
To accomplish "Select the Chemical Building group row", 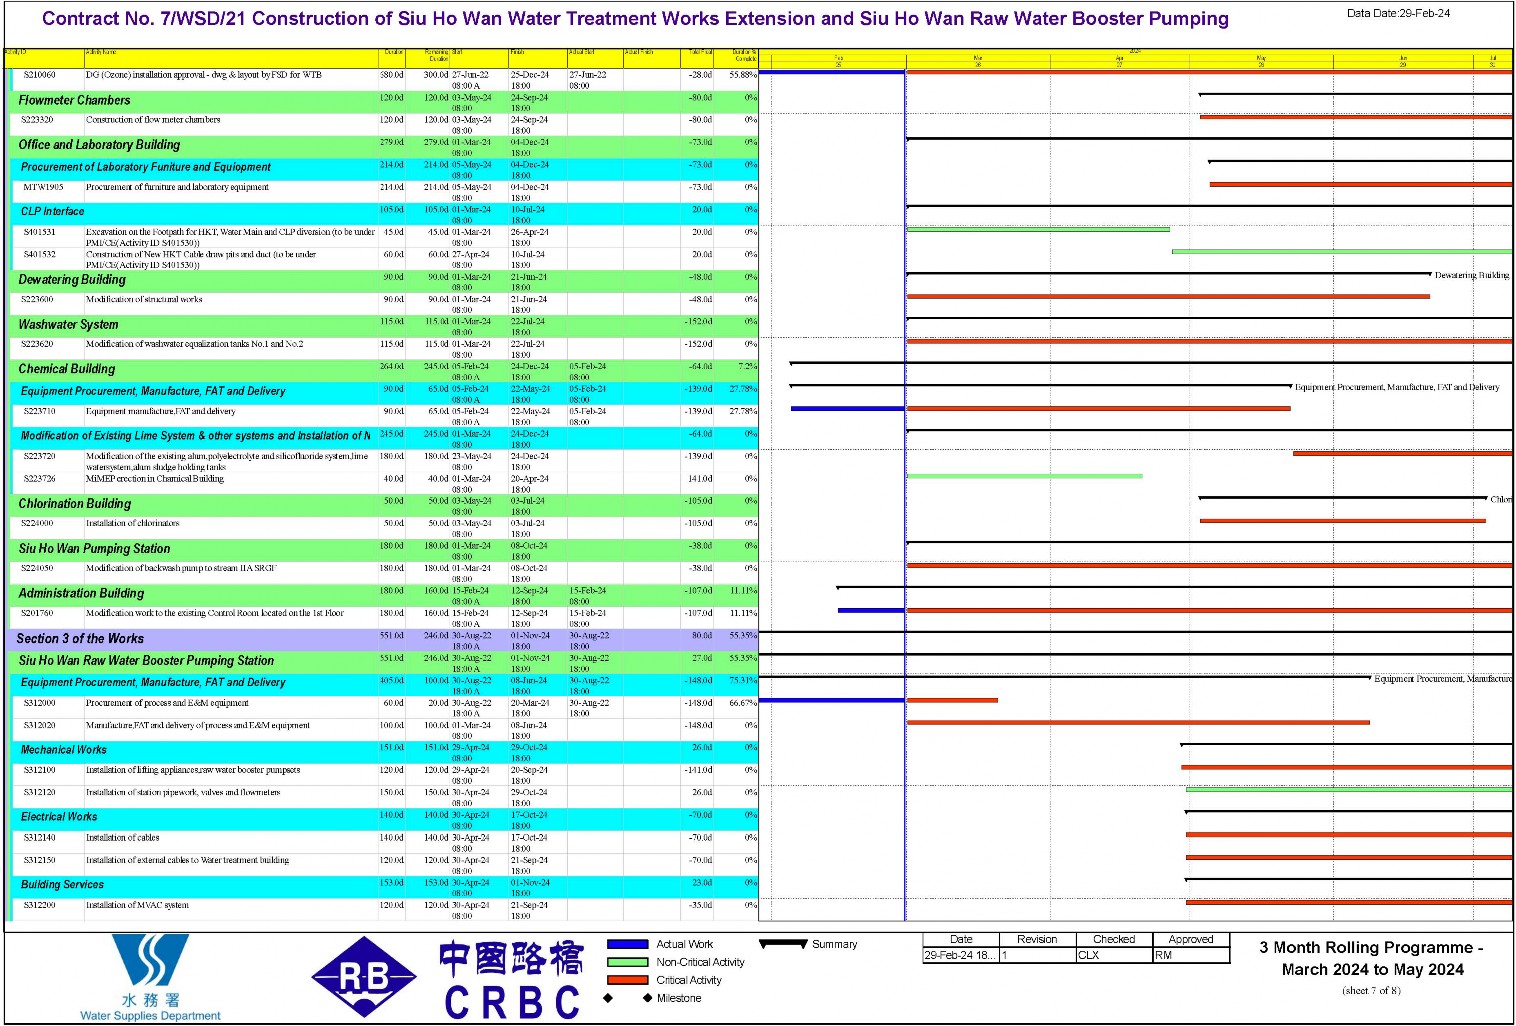I will tap(381, 370).
